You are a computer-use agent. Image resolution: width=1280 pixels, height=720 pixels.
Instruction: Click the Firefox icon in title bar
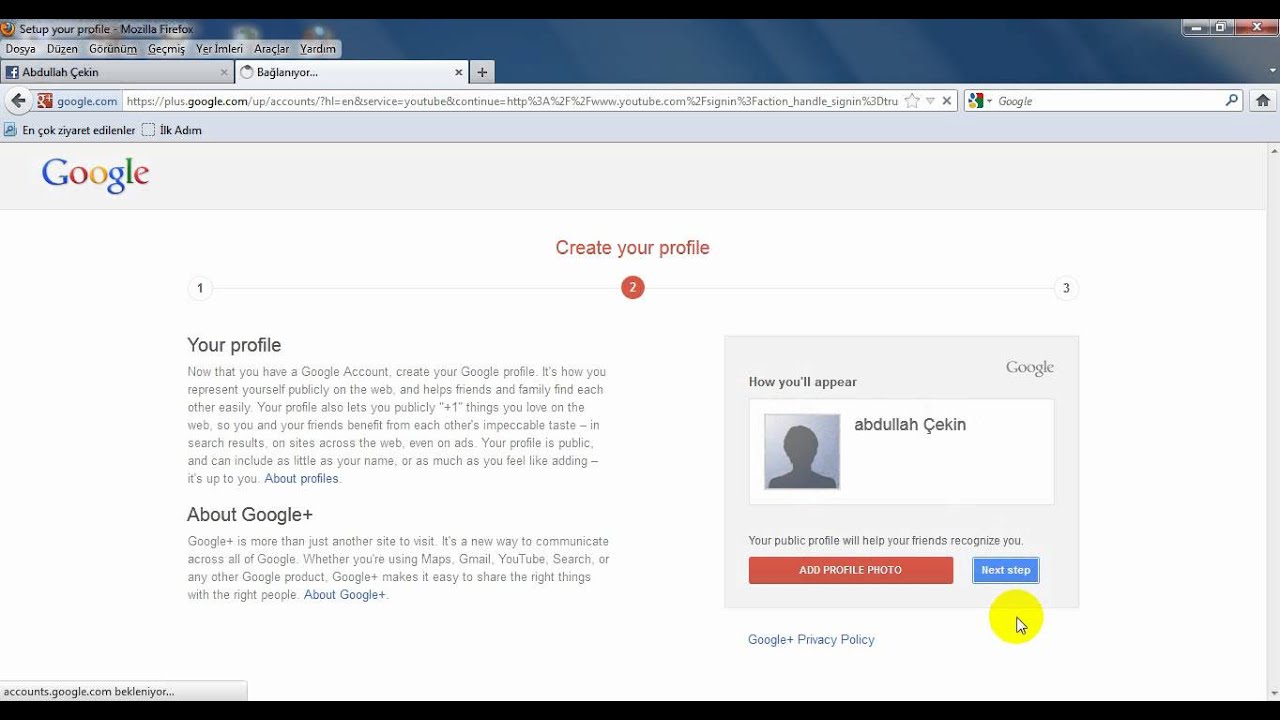click(x=8, y=29)
